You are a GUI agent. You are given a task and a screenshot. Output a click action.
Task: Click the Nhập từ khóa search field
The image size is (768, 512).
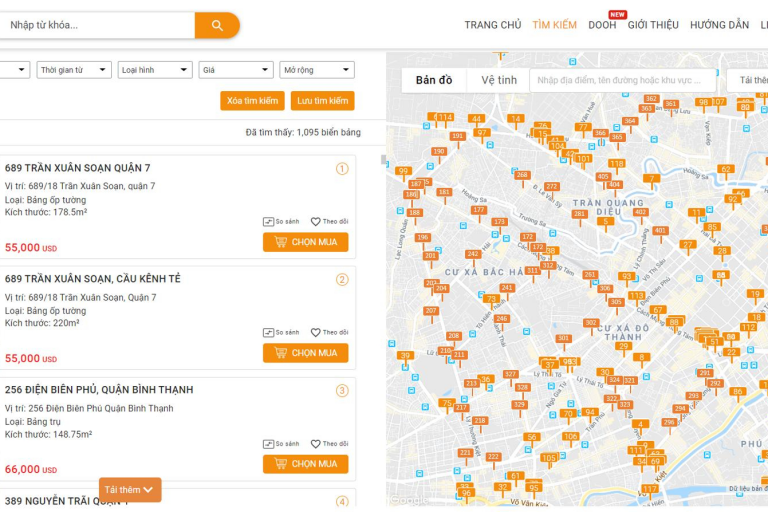(97, 25)
